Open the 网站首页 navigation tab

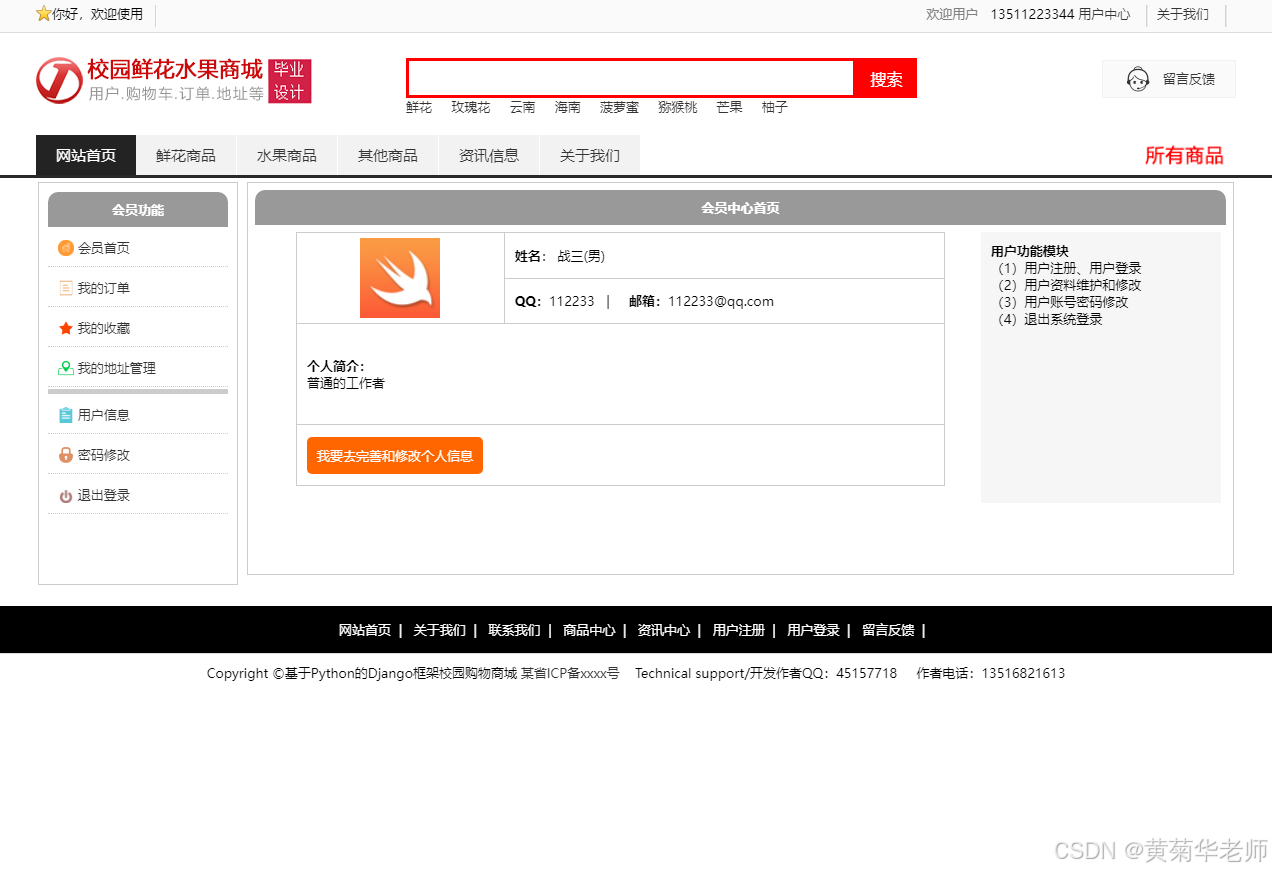(x=86, y=155)
